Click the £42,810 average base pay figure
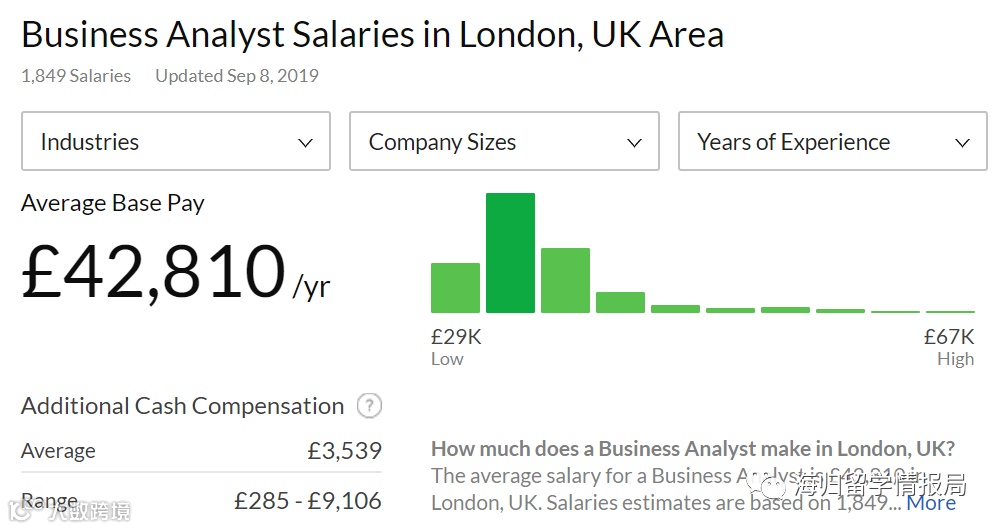The height and width of the screenshot is (529, 1000). click(153, 272)
